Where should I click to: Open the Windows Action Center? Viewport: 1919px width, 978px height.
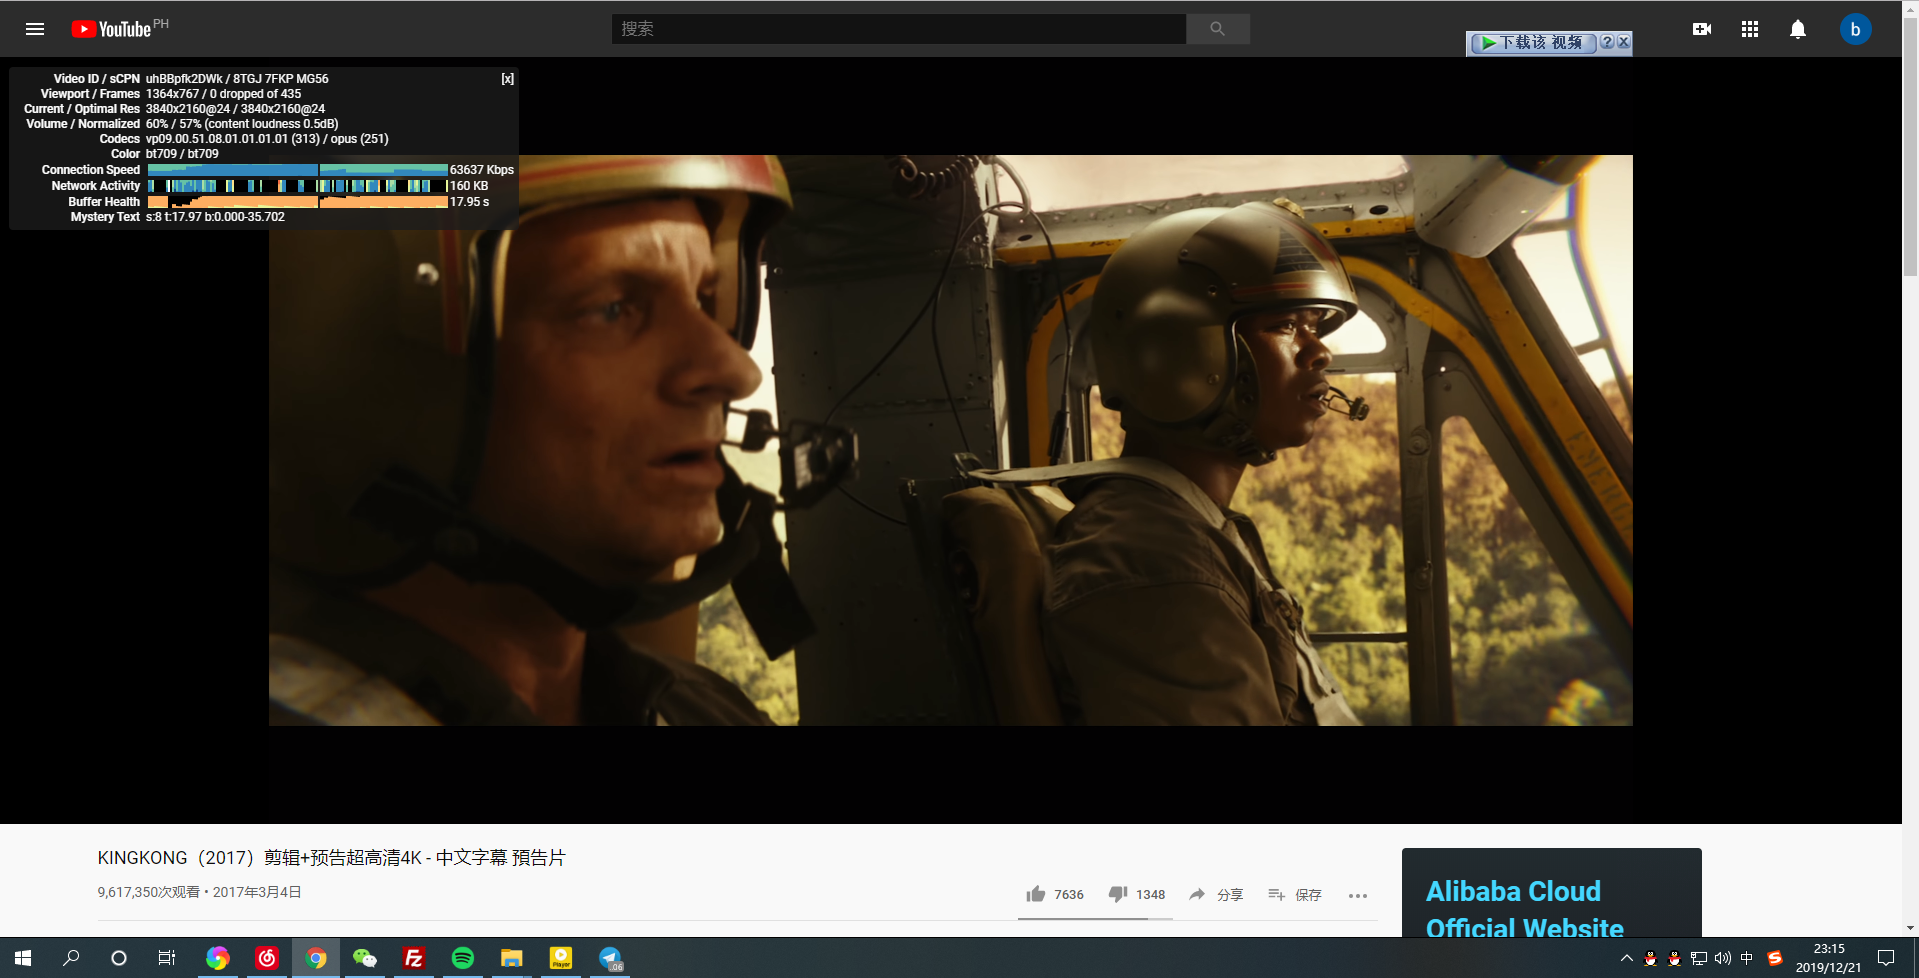click(1886, 958)
